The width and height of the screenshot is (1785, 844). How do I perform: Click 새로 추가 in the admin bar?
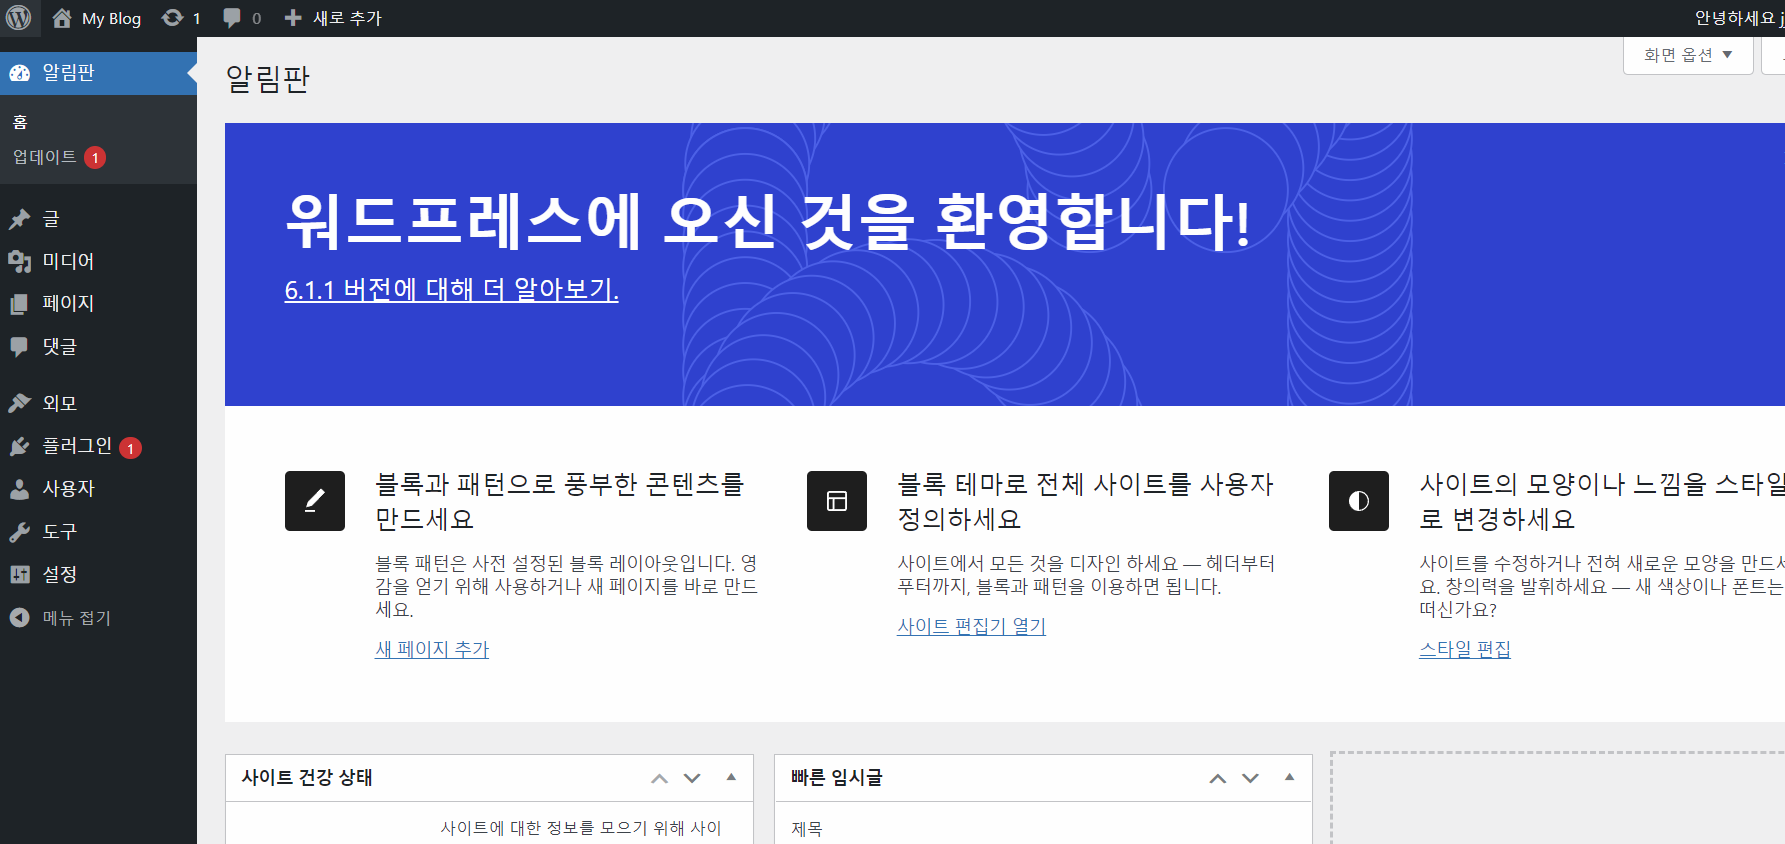pos(347,18)
